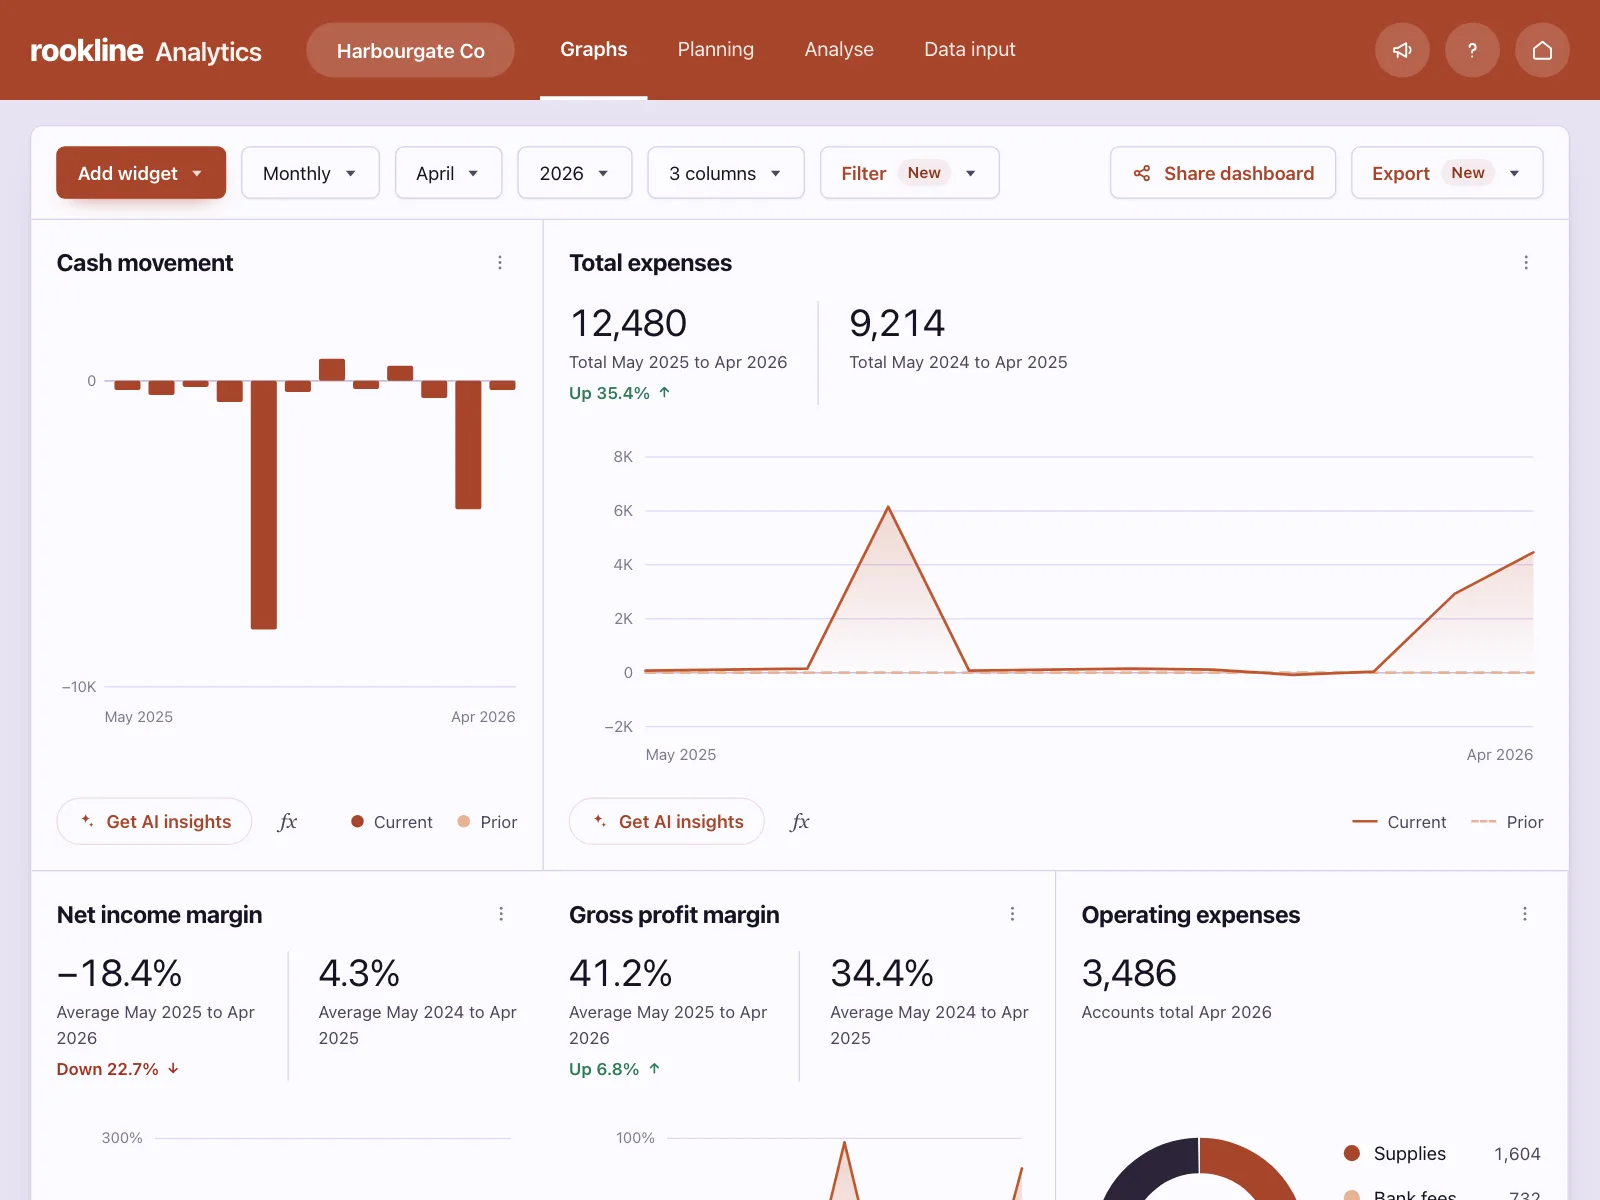Toggle Prior line in Total expenses legend
Image resolution: width=1600 pixels, height=1200 pixels.
point(1507,822)
